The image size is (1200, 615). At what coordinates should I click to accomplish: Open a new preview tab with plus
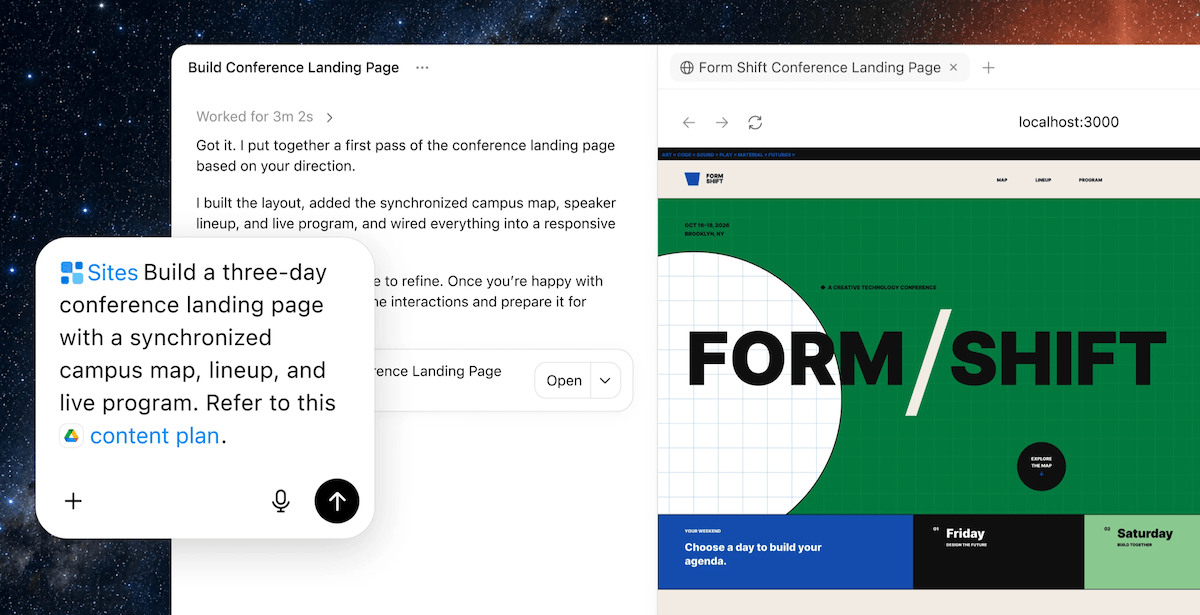tap(988, 68)
